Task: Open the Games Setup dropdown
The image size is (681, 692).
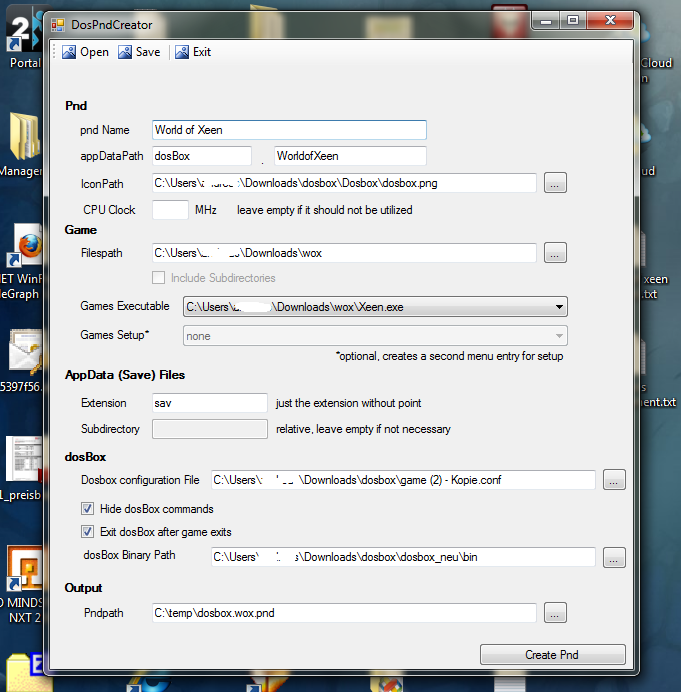Action: point(559,336)
